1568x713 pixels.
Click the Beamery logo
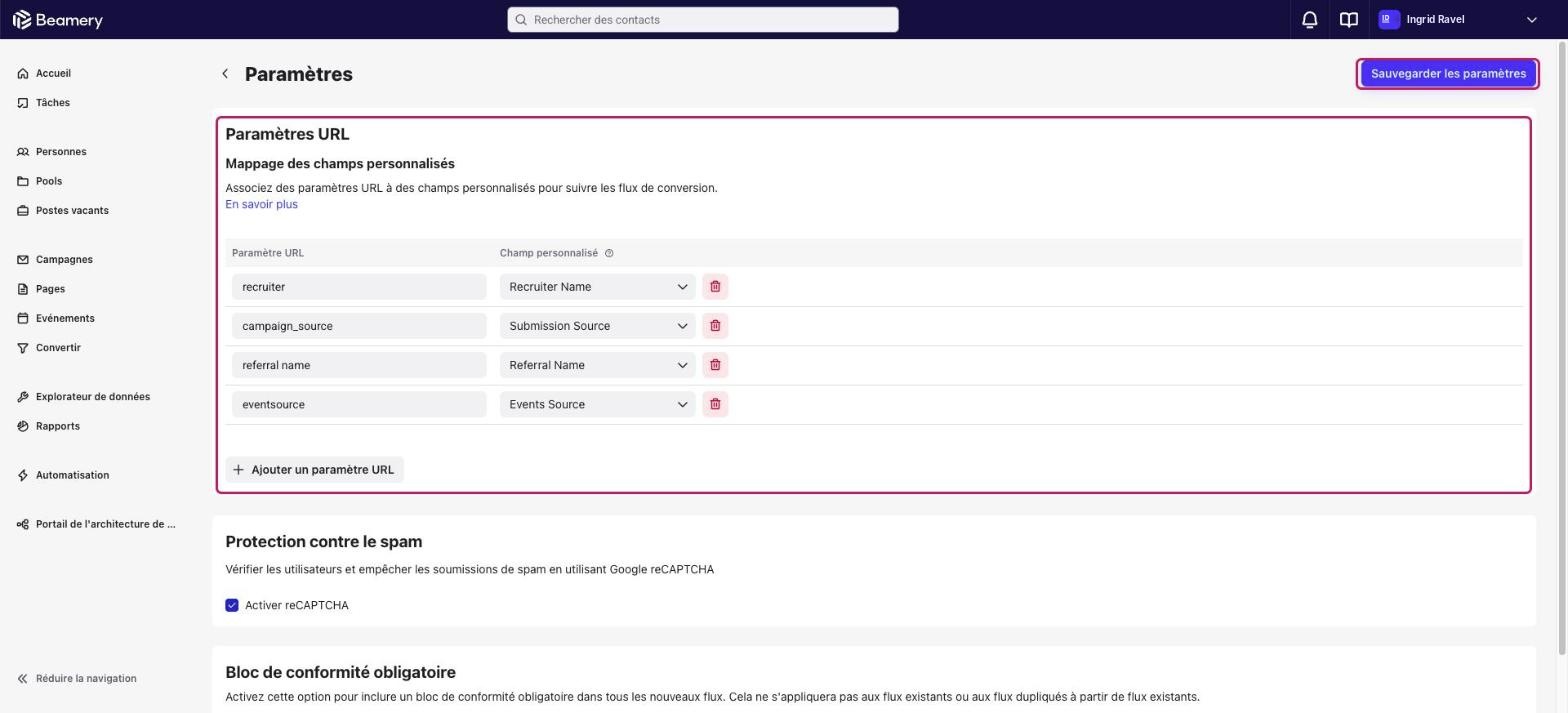coord(57,20)
